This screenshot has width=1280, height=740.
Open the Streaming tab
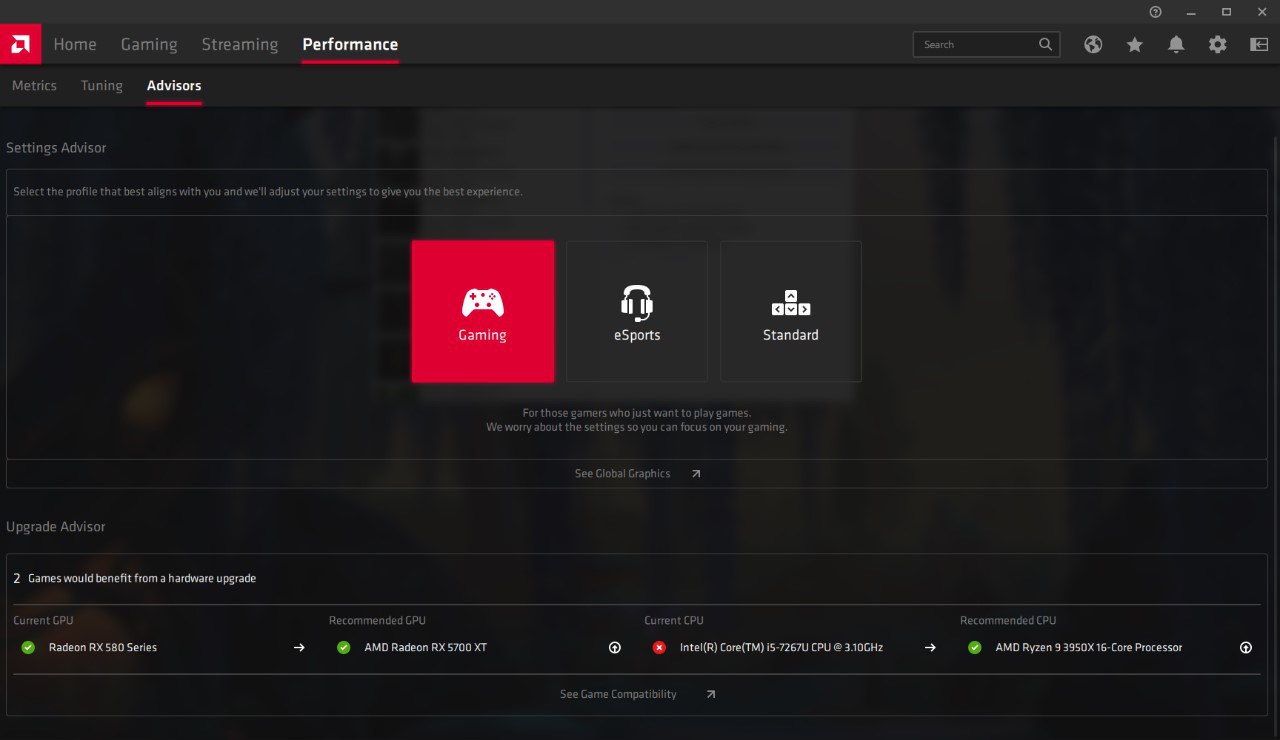click(240, 44)
